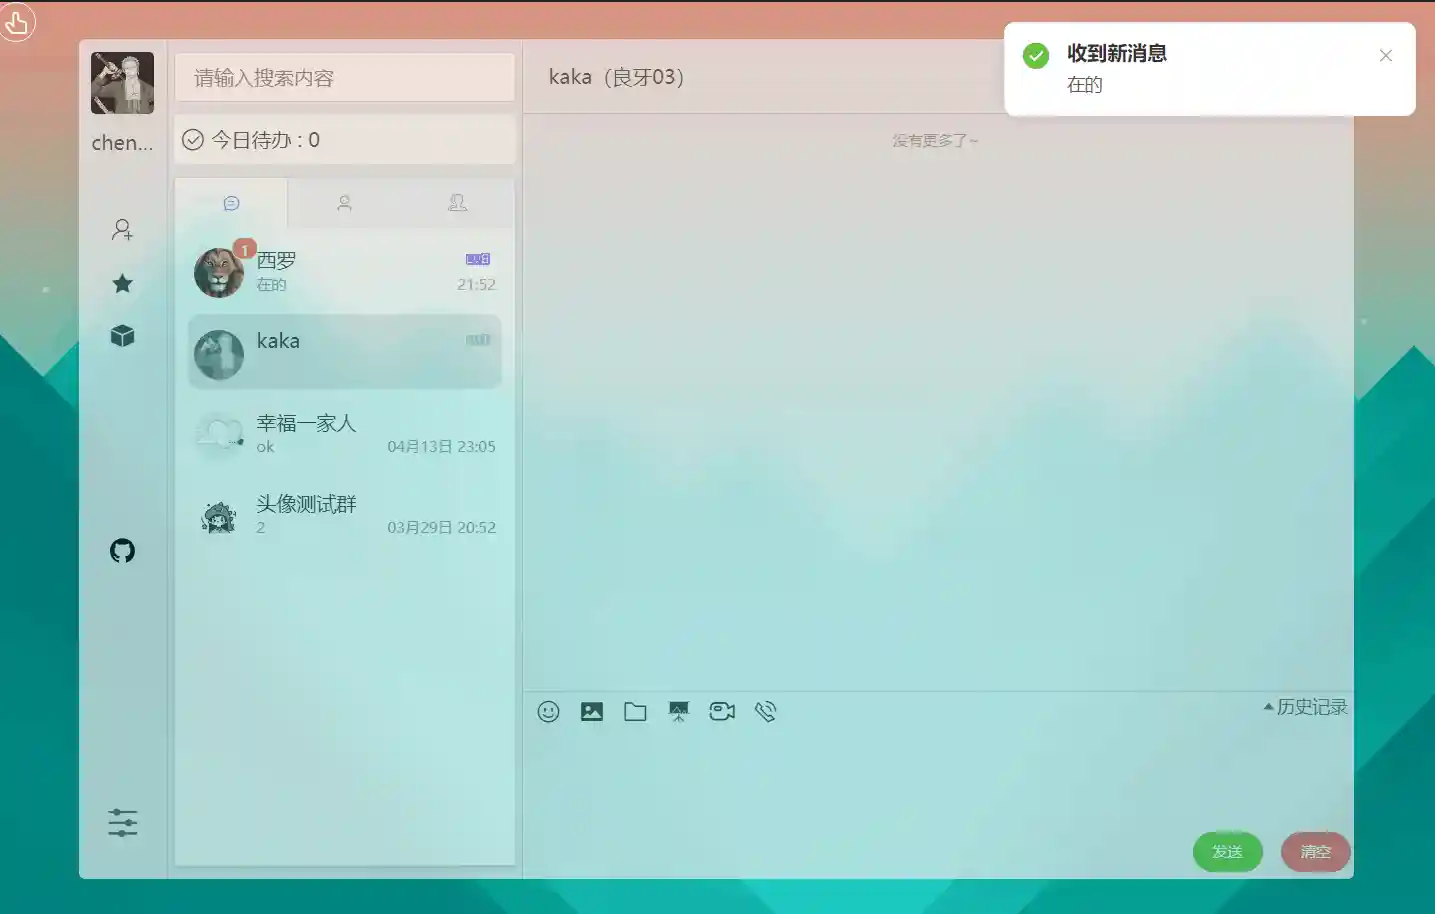
Task: Click the send image icon
Action: tap(592, 711)
